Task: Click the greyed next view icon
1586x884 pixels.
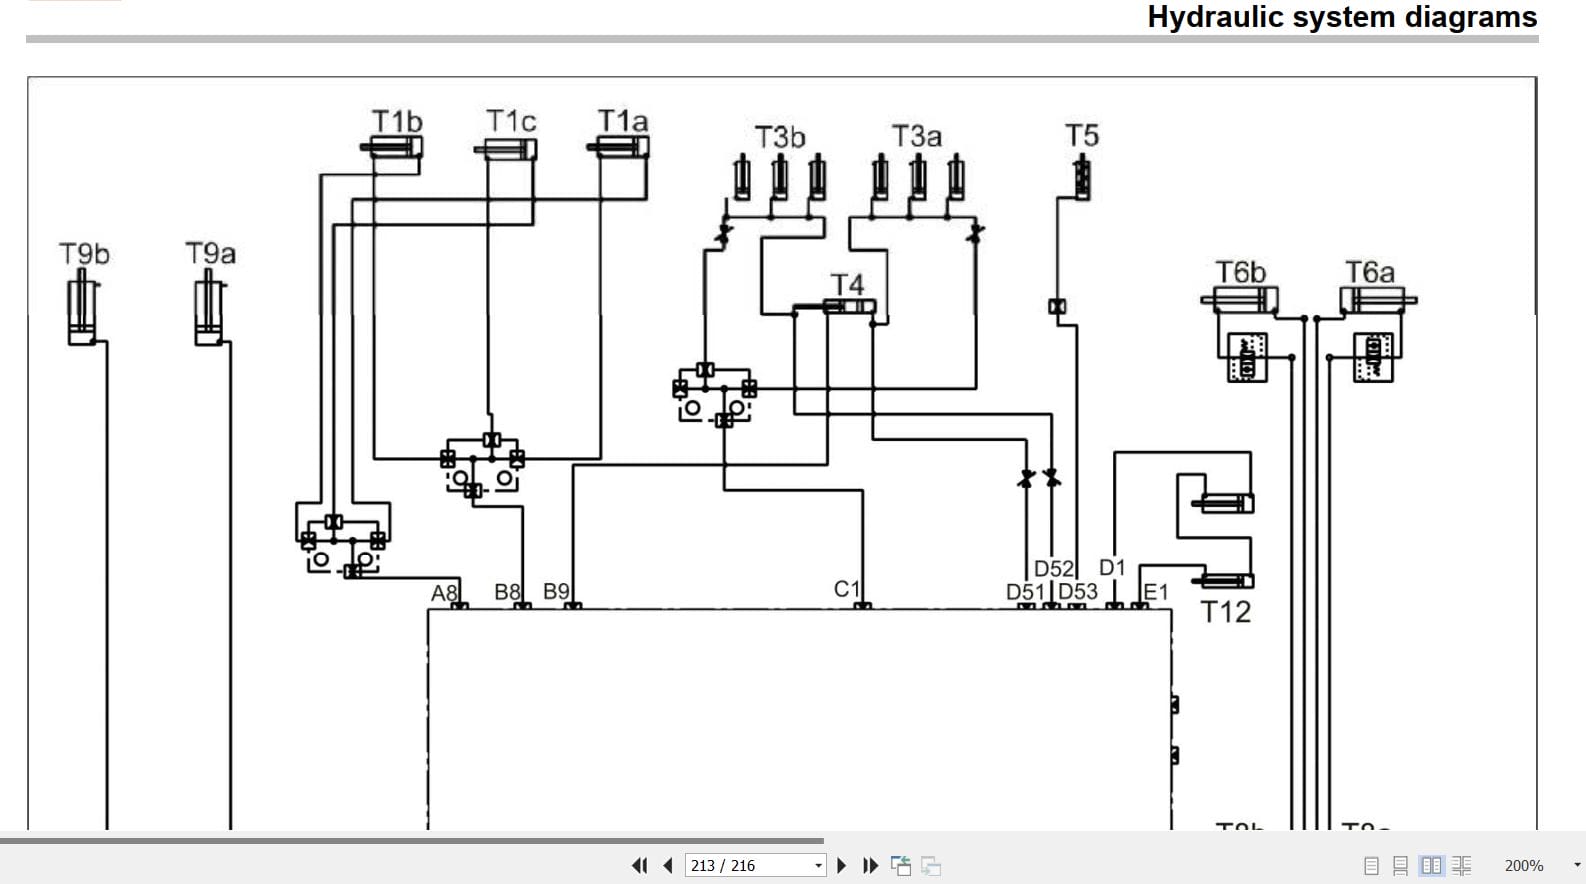Action: pyautogui.click(x=931, y=866)
